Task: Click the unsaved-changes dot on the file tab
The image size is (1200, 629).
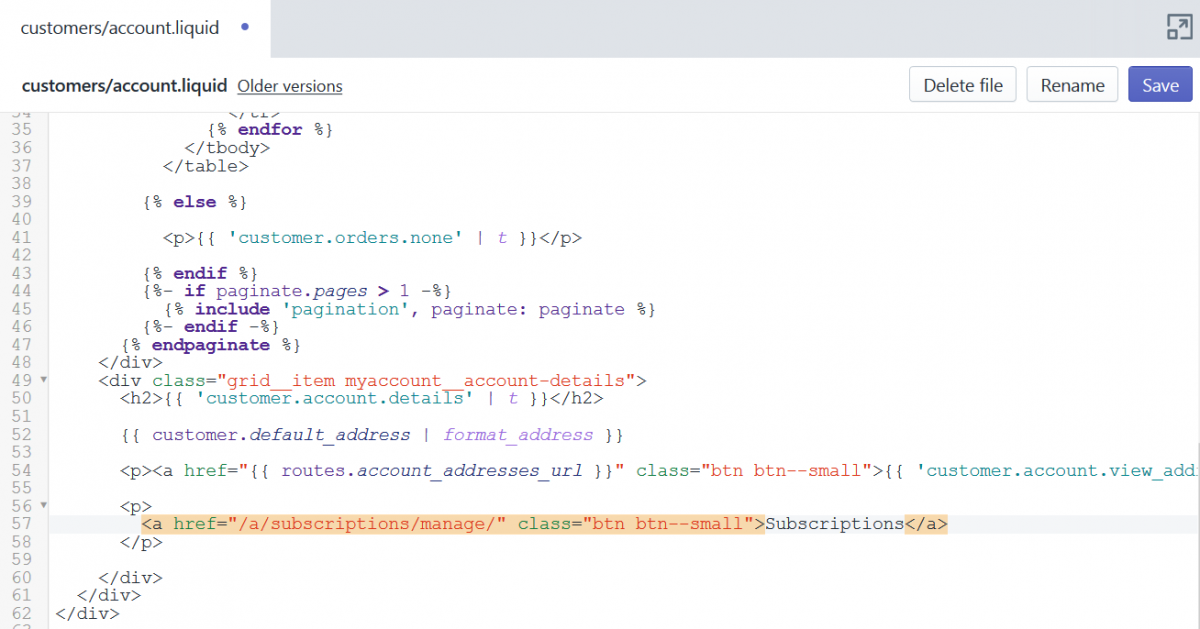Action: pos(245,28)
